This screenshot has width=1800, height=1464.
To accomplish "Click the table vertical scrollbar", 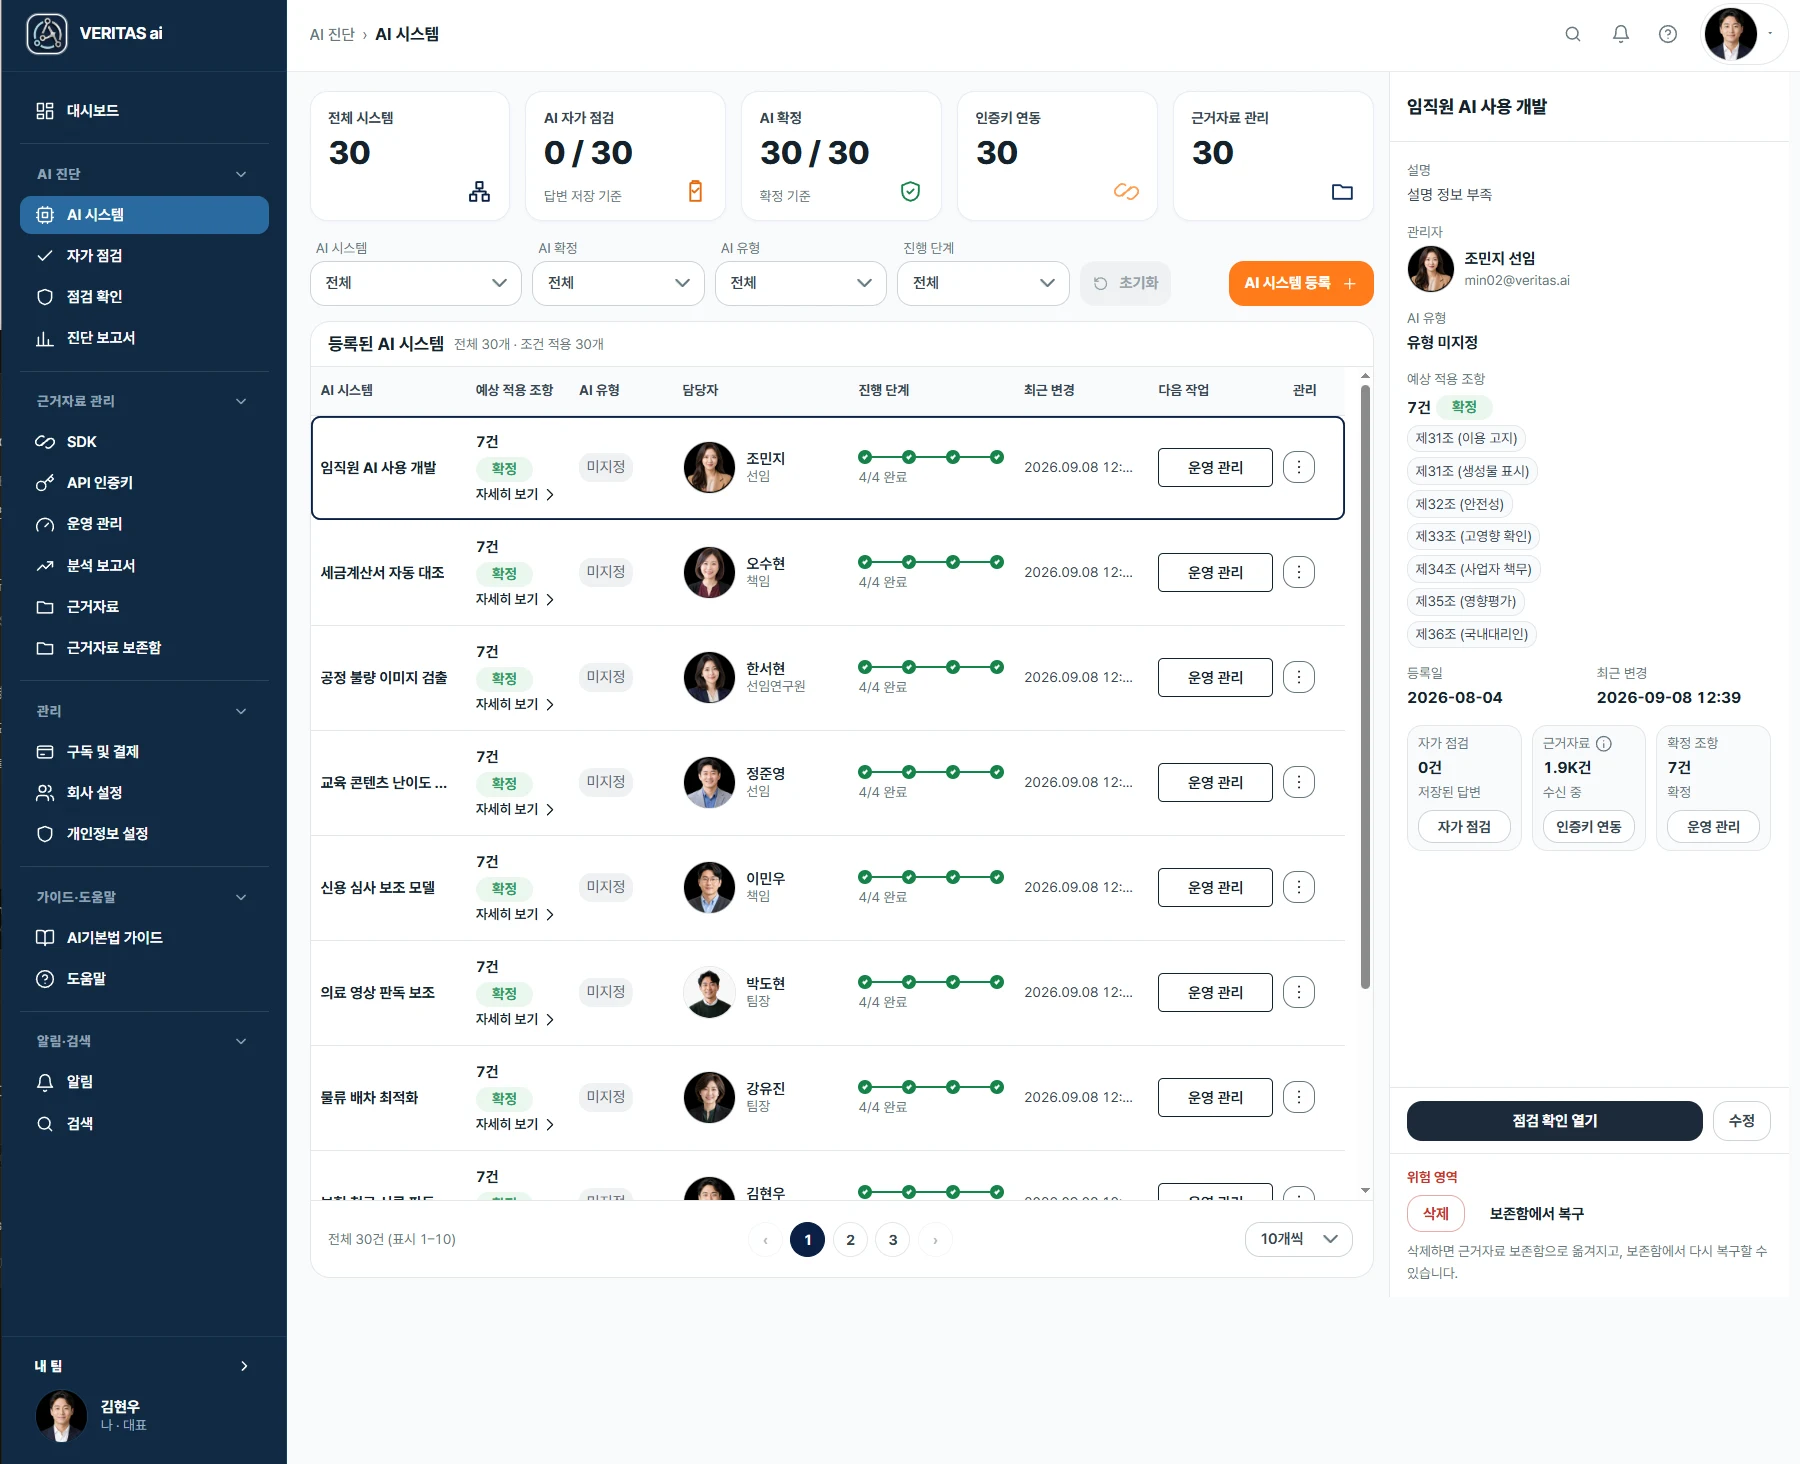I will point(1365,687).
